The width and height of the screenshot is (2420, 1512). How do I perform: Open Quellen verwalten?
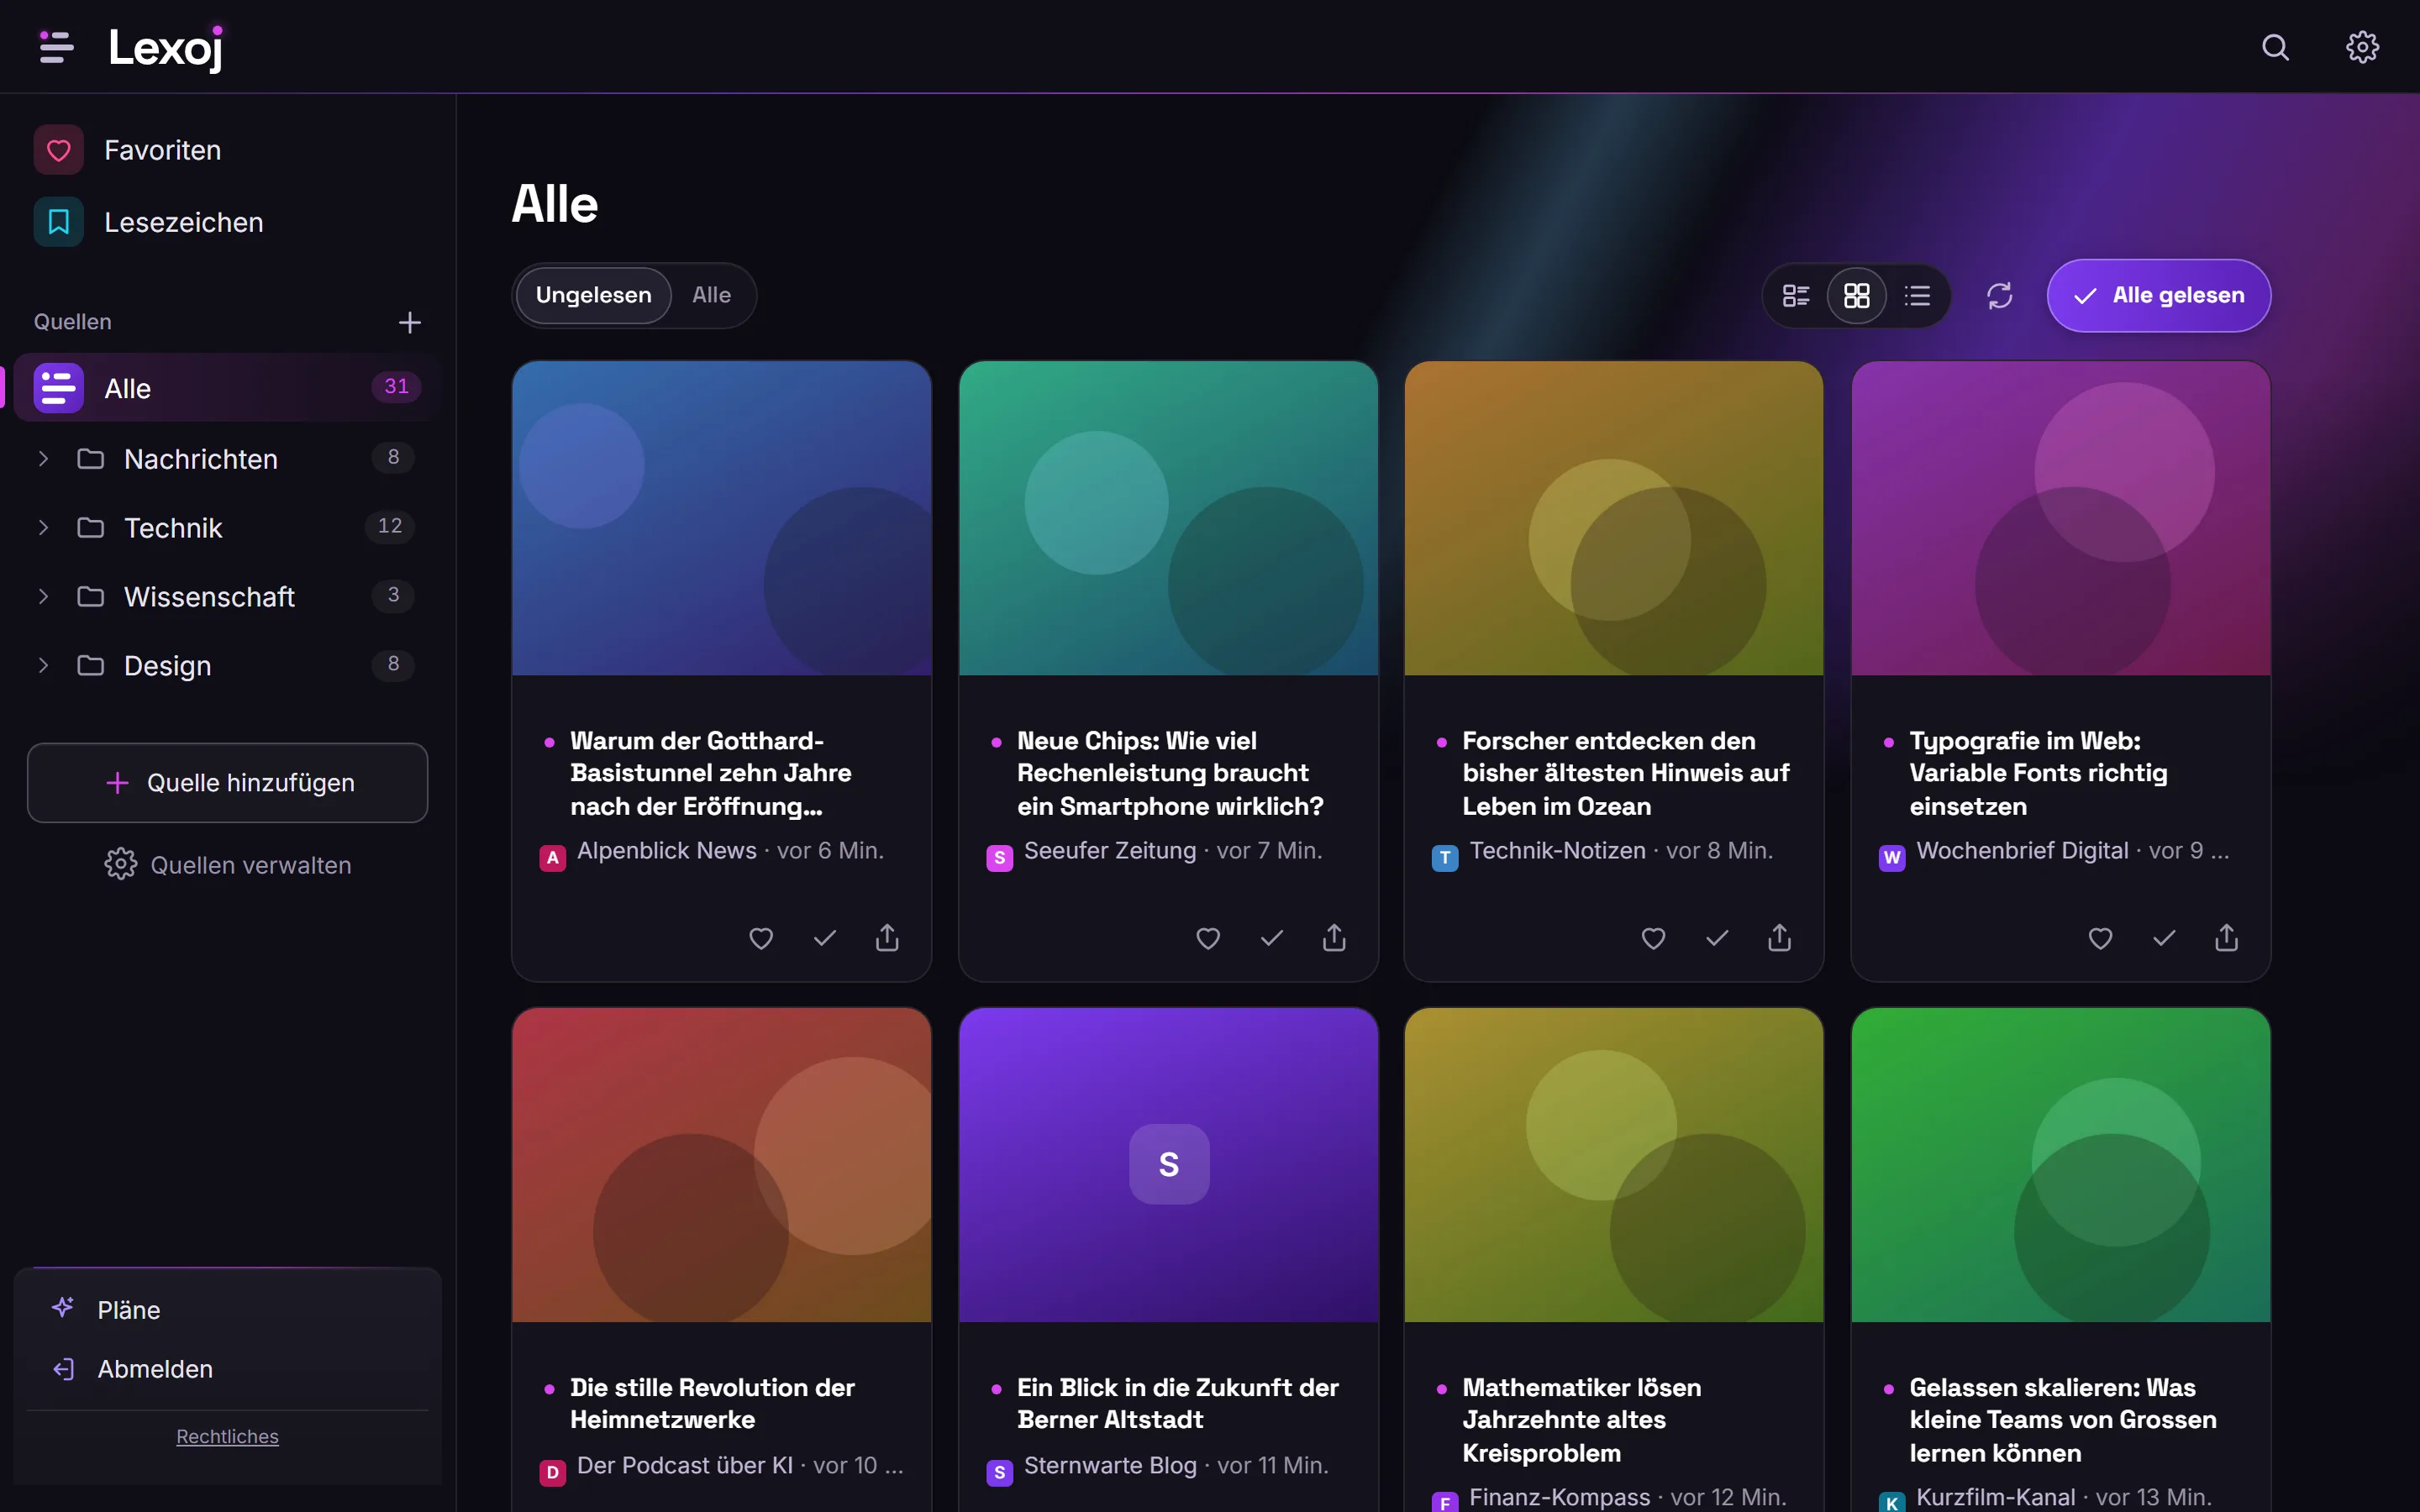(227, 864)
